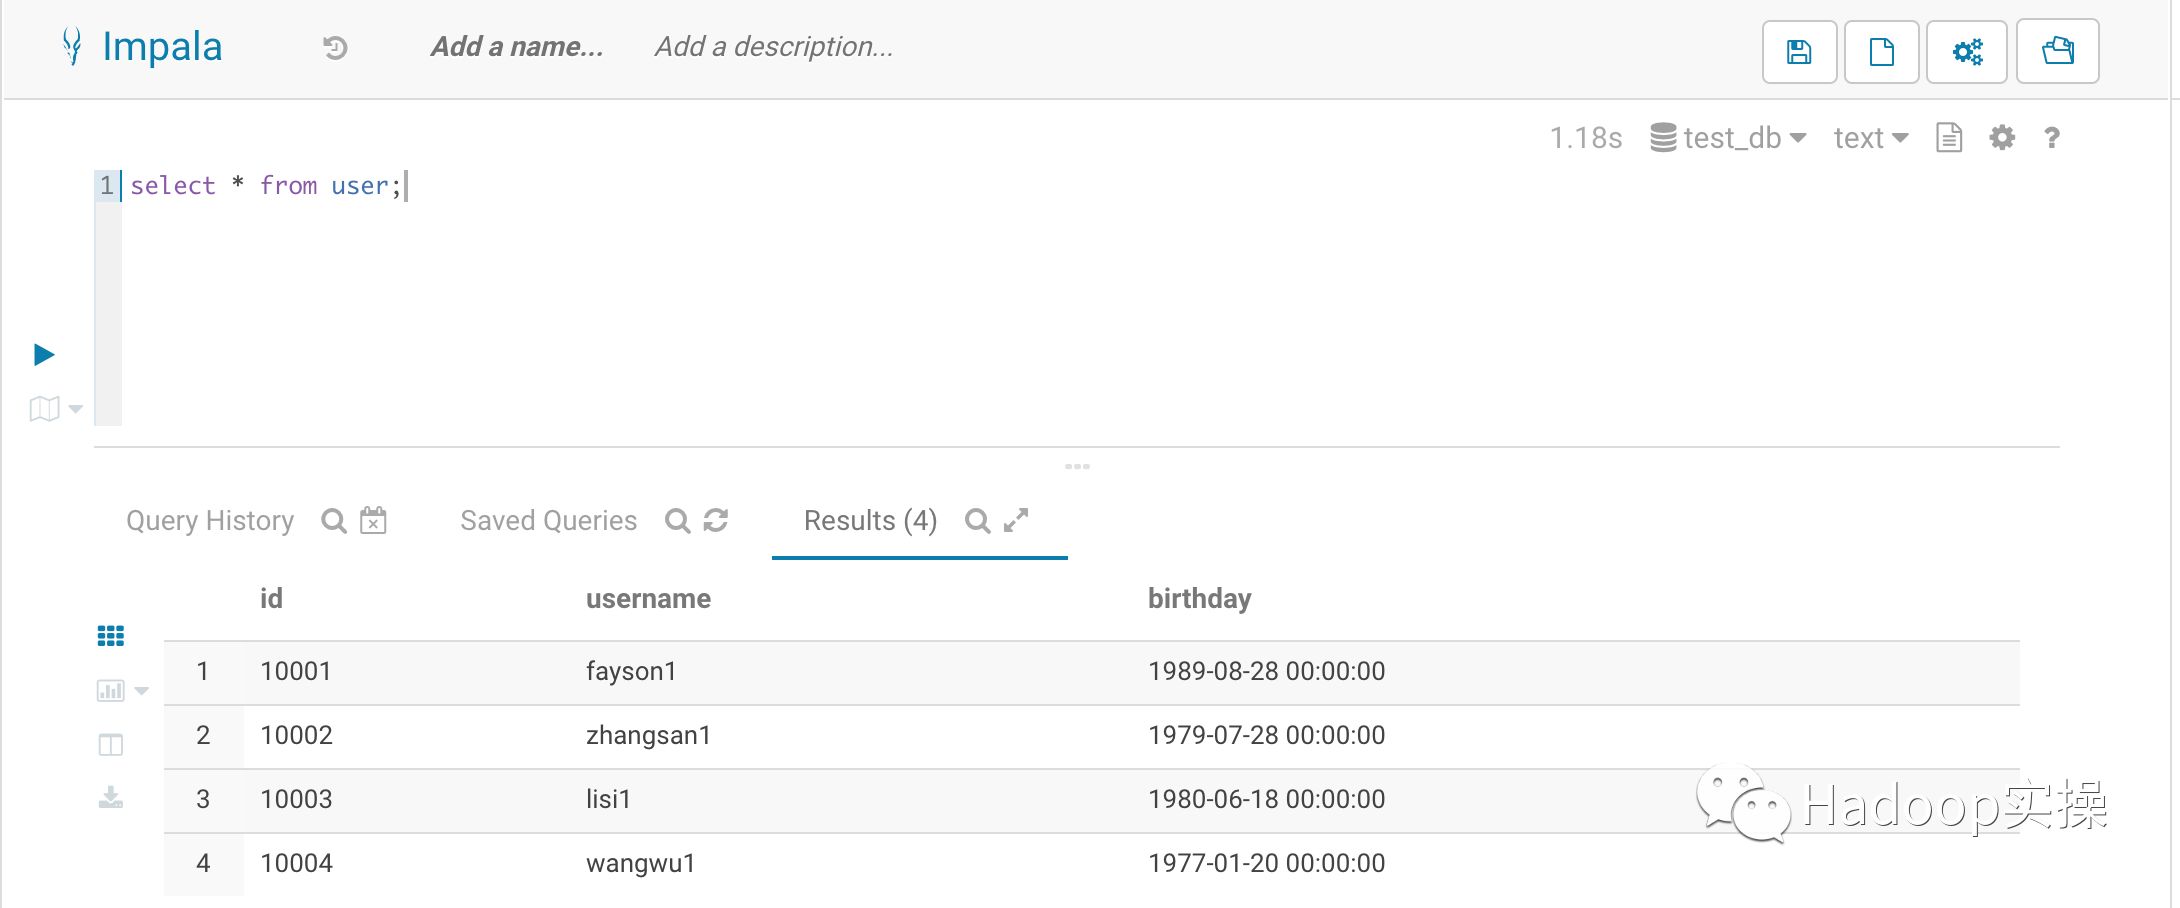Select cell wangwu1
The width and height of the screenshot is (2180, 908).
coord(640,863)
